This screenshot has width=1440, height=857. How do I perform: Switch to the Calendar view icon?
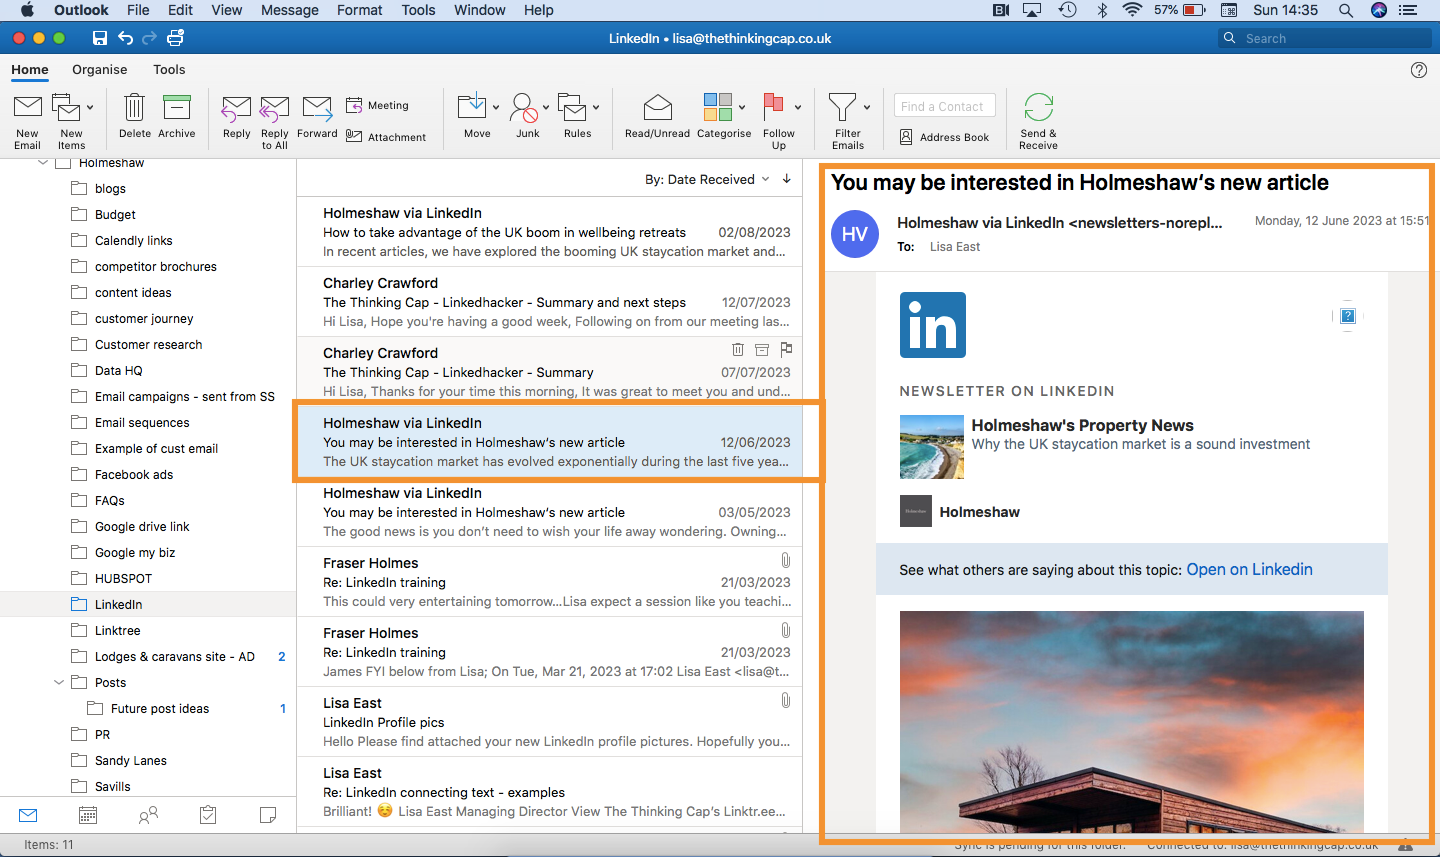click(88, 814)
